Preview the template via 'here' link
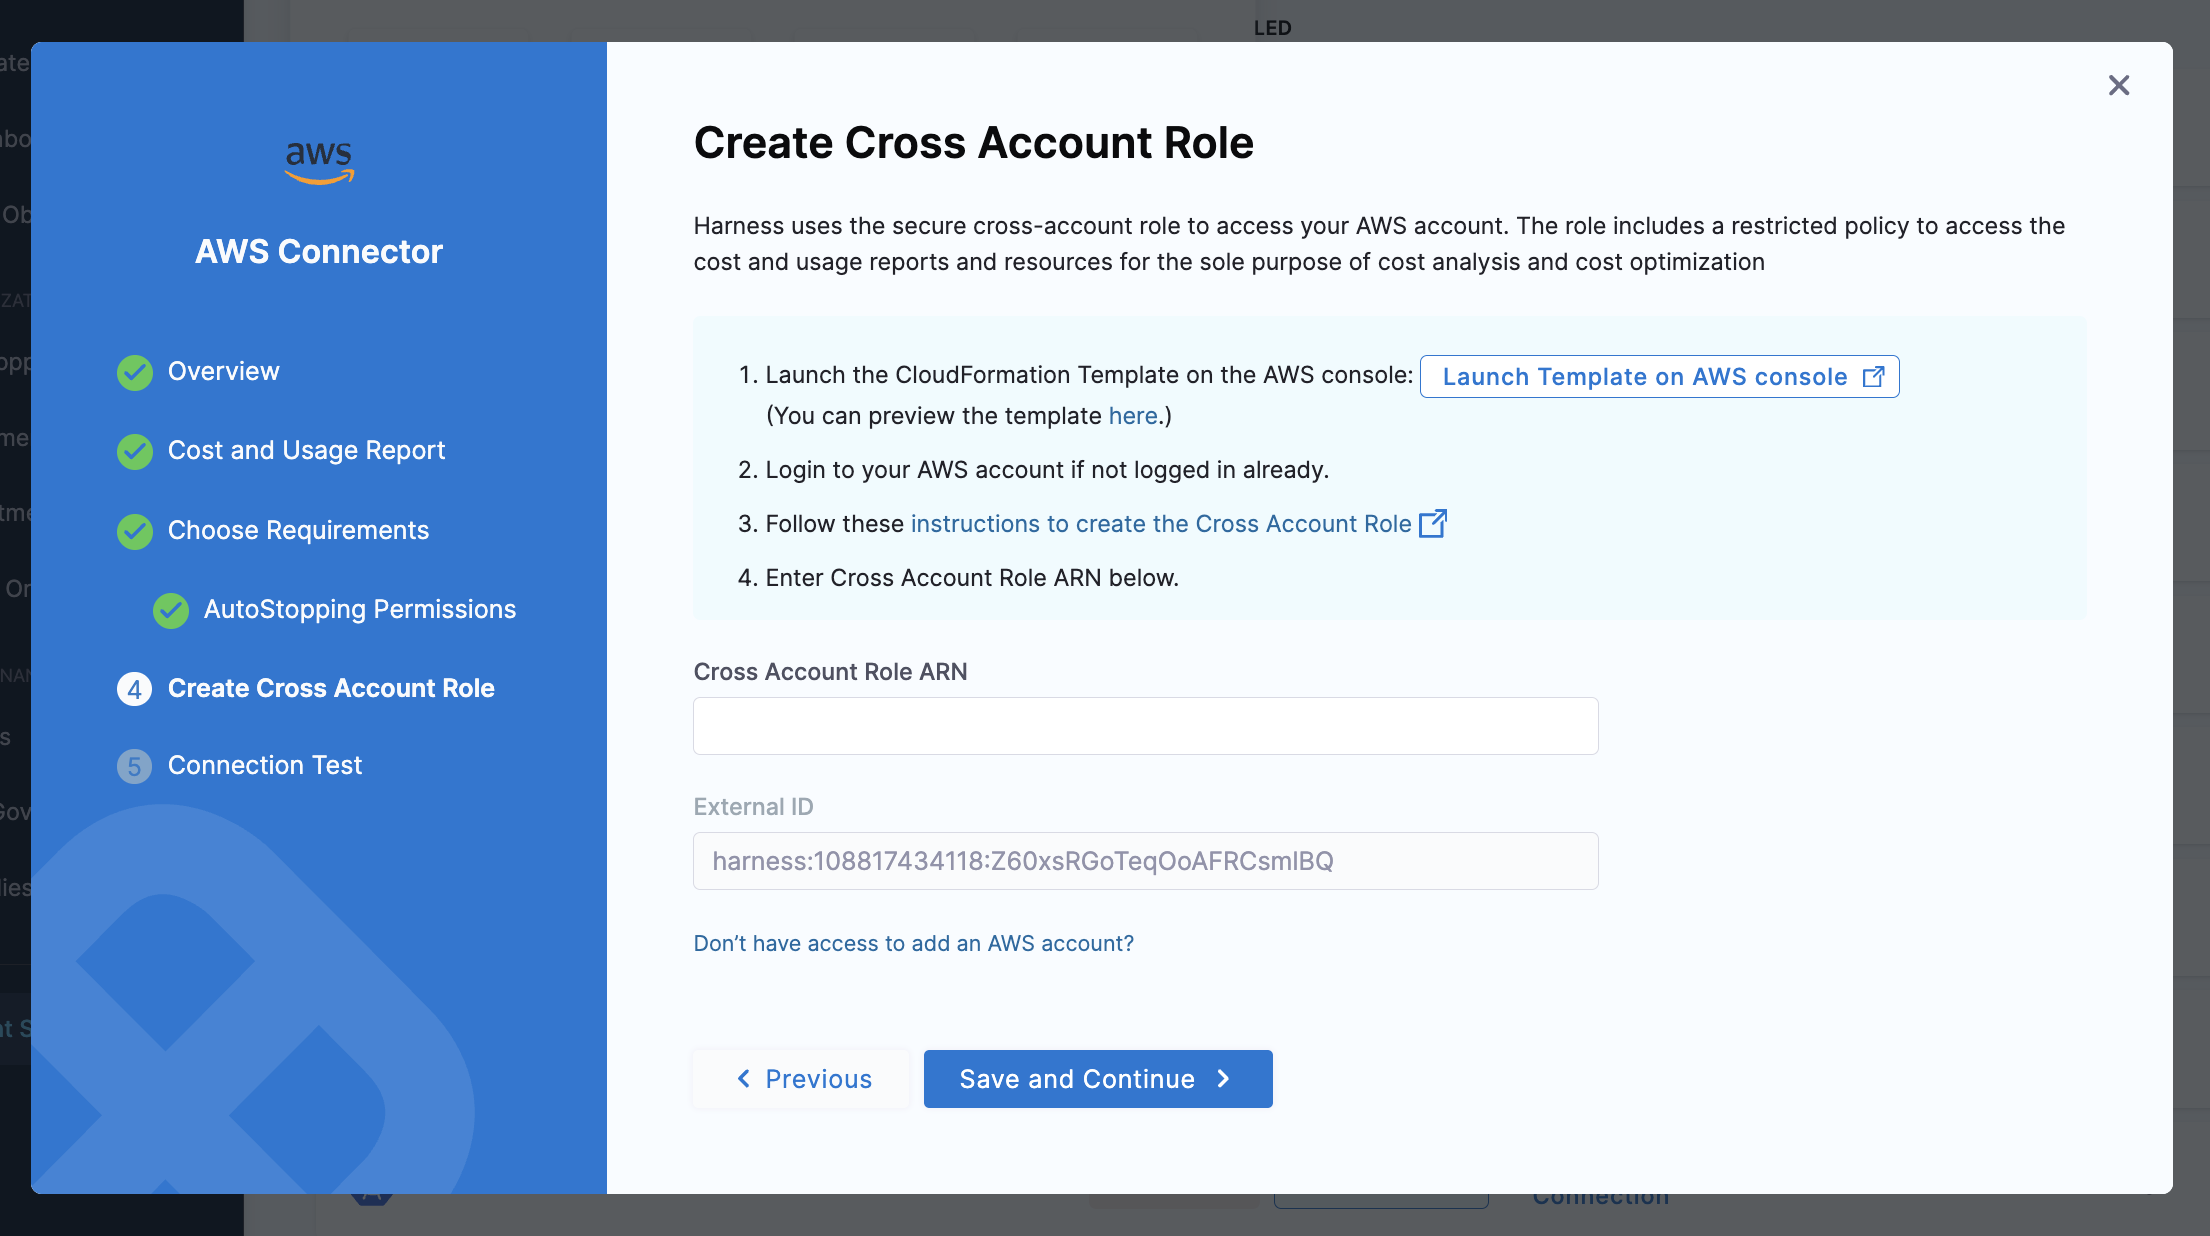 point(1133,416)
